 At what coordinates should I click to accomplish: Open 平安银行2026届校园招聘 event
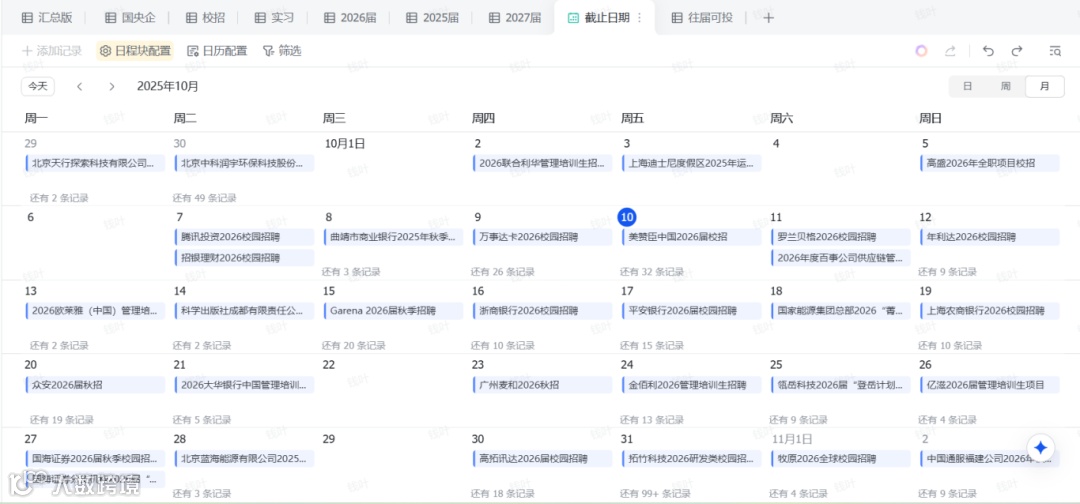691,311
